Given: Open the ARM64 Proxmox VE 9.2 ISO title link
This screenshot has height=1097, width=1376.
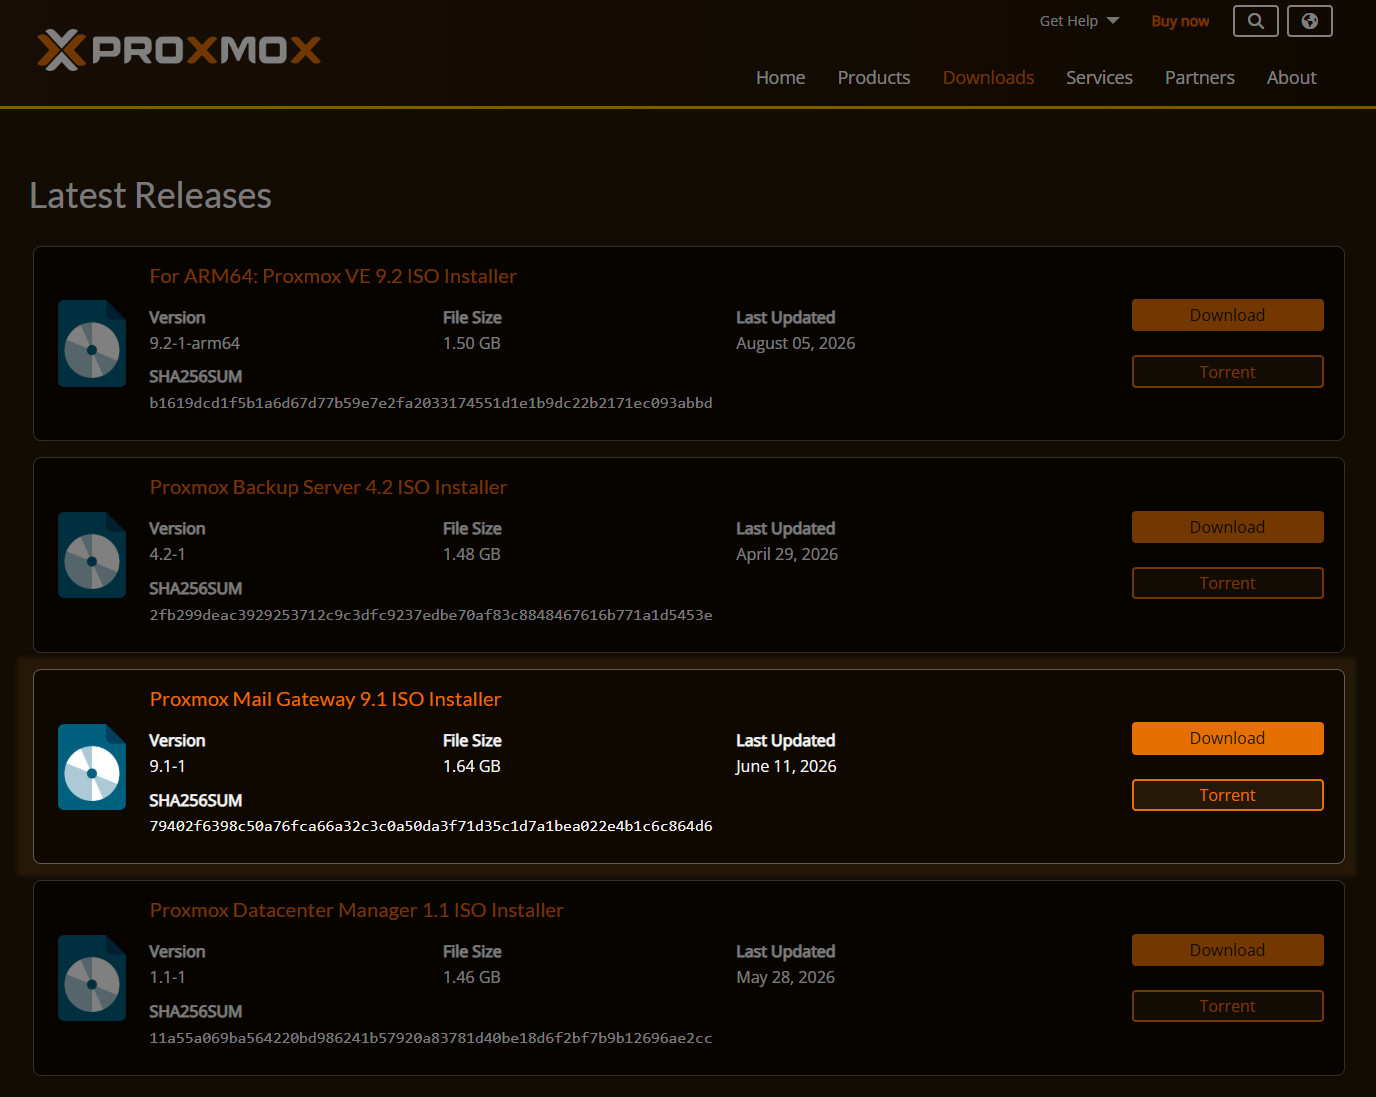Looking at the screenshot, I should point(333,276).
